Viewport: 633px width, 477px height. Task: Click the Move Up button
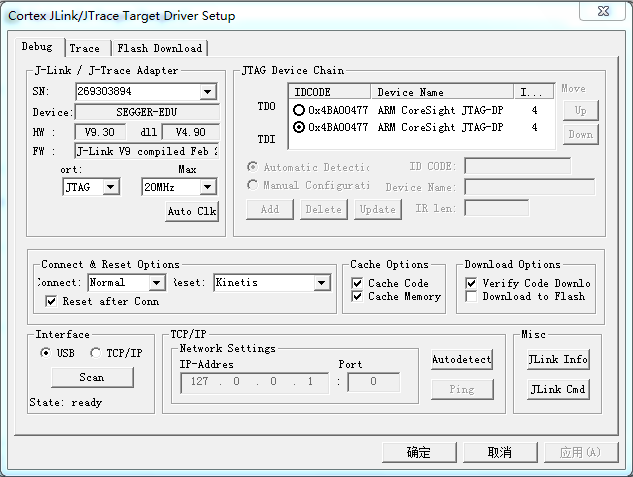point(581,110)
